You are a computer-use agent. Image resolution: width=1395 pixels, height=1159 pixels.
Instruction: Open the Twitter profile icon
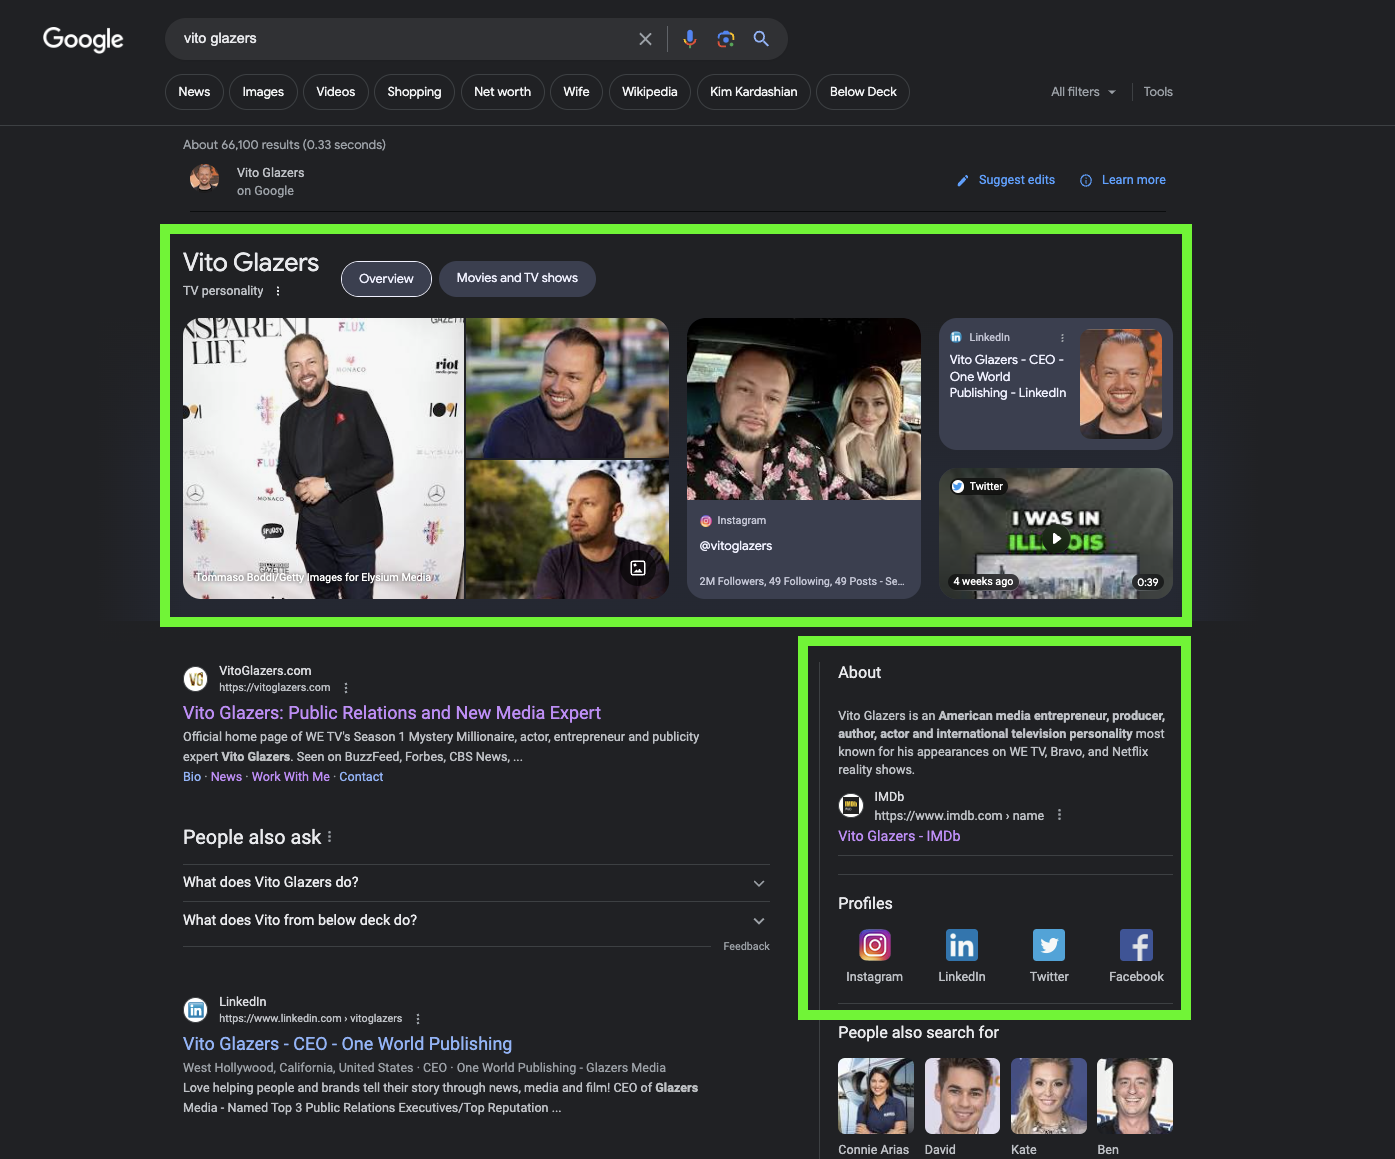[x=1049, y=945]
